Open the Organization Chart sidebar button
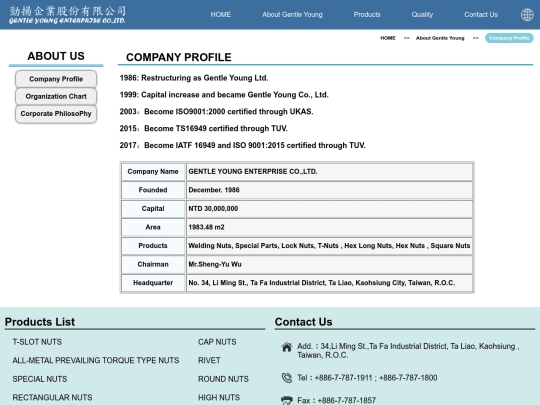The image size is (540, 405). 56,96
